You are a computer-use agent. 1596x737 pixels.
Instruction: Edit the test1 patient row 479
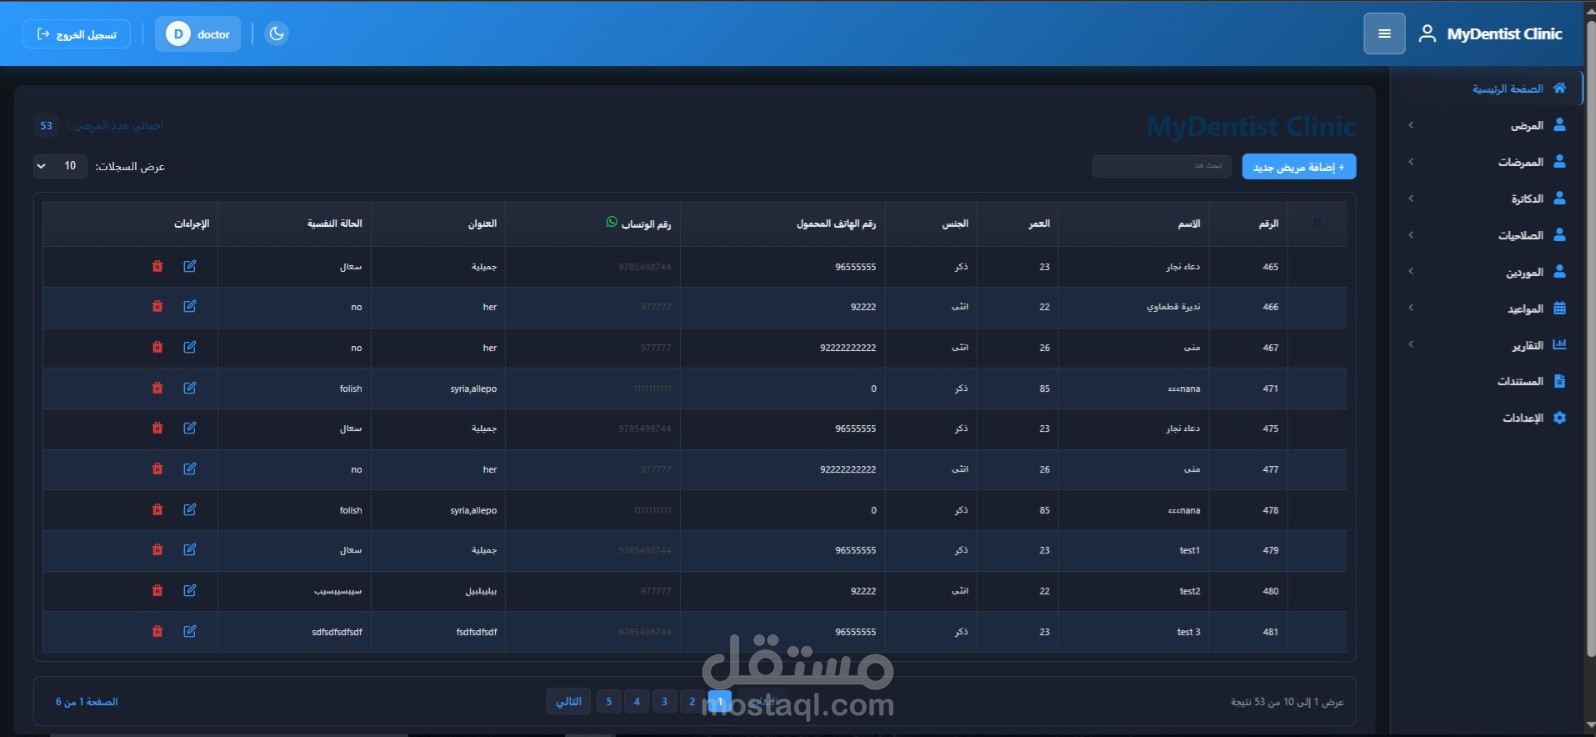click(190, 550)
